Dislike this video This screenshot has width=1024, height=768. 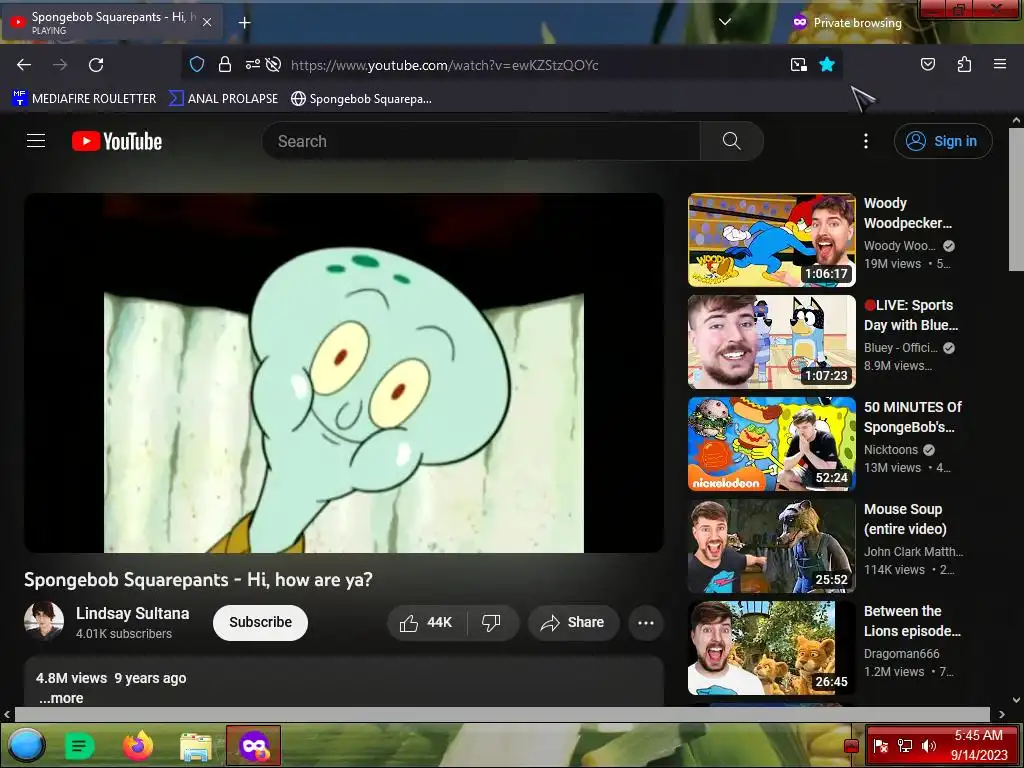492,623
